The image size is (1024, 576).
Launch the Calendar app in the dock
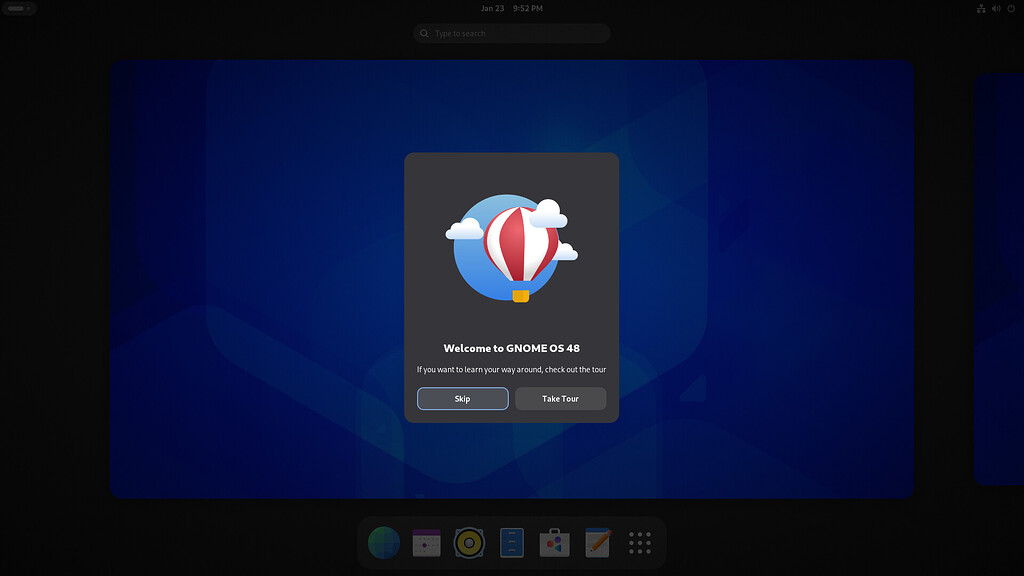tap(426, 543)
